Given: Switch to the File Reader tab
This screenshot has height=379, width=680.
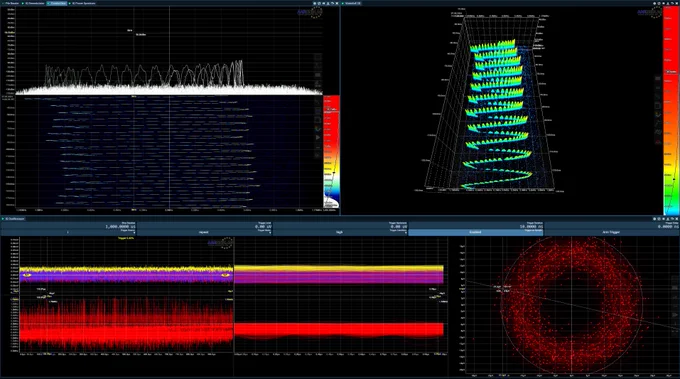Looking at the screenshot, I should [x=11, y=3].
